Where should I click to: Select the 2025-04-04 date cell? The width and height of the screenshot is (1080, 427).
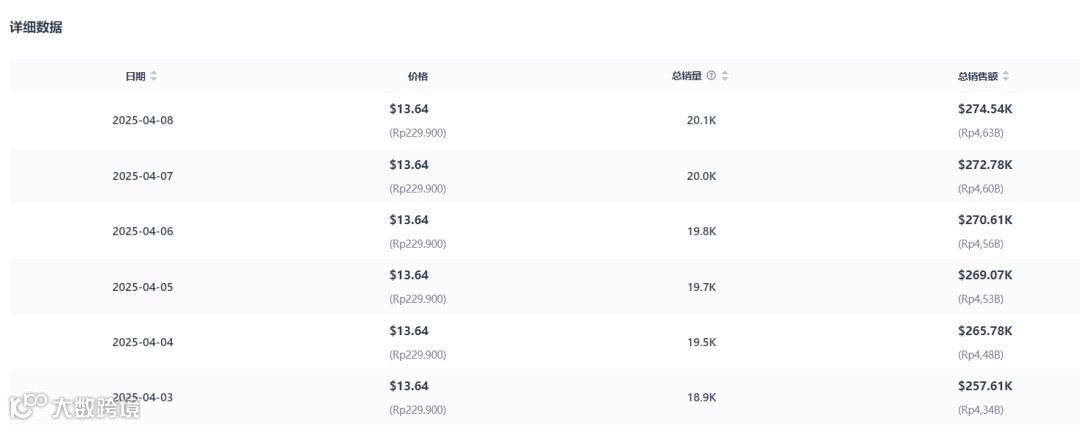142,342
